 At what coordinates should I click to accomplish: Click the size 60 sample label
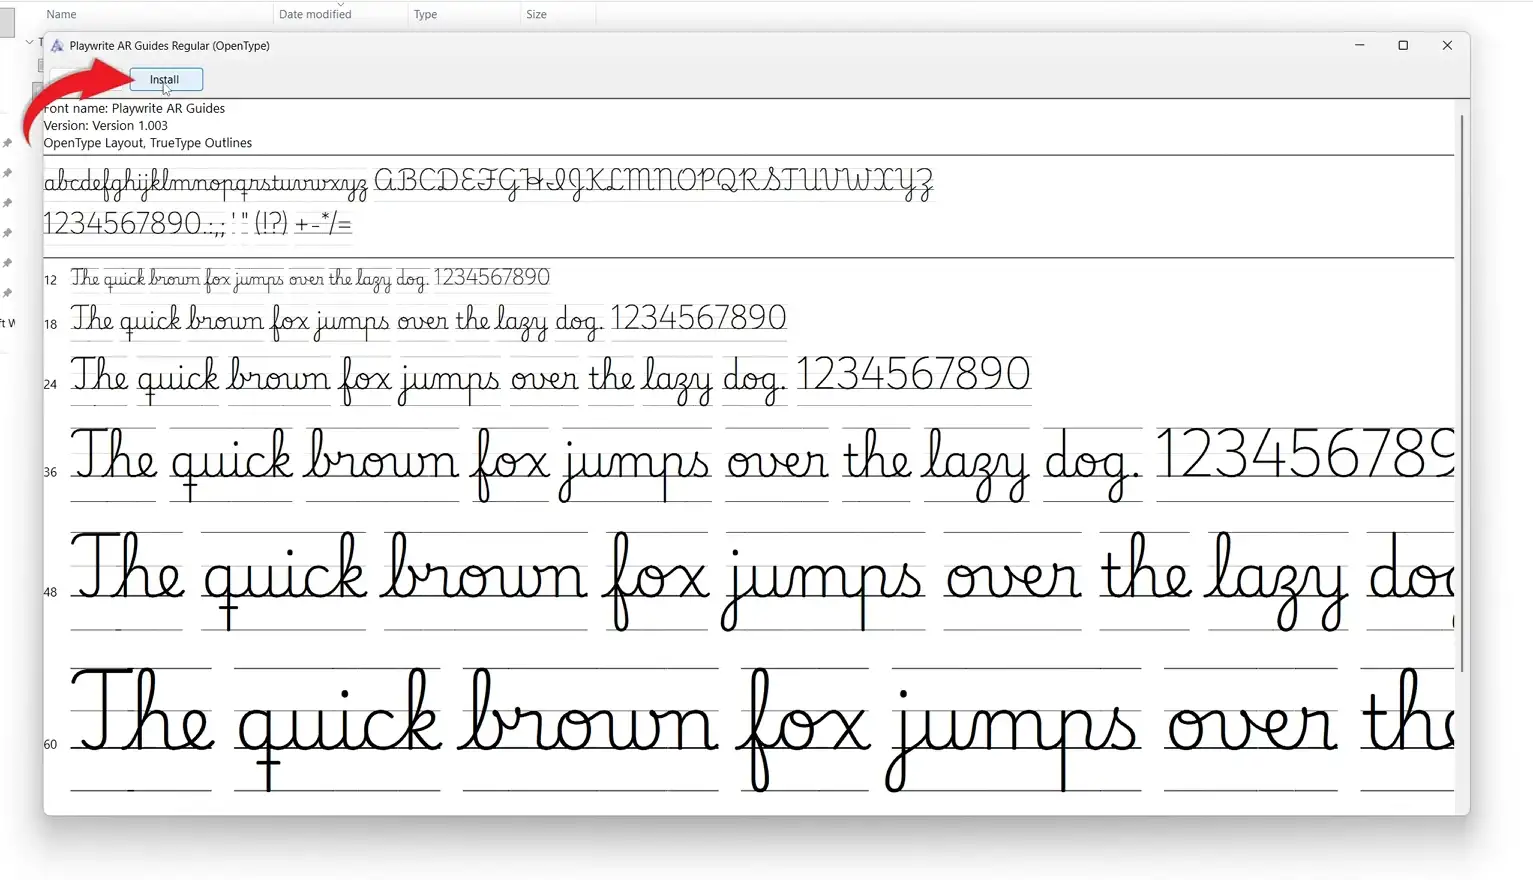50,744
